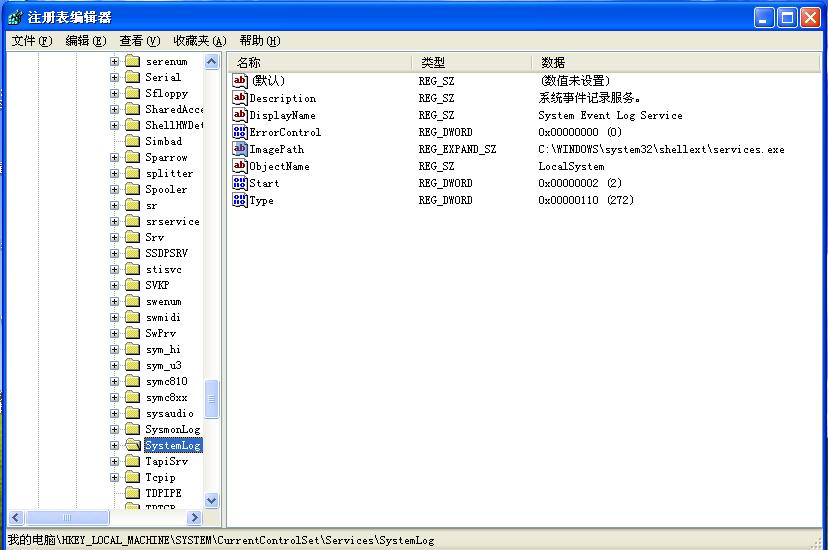Expand the sr key

click(x=114, y=205)
